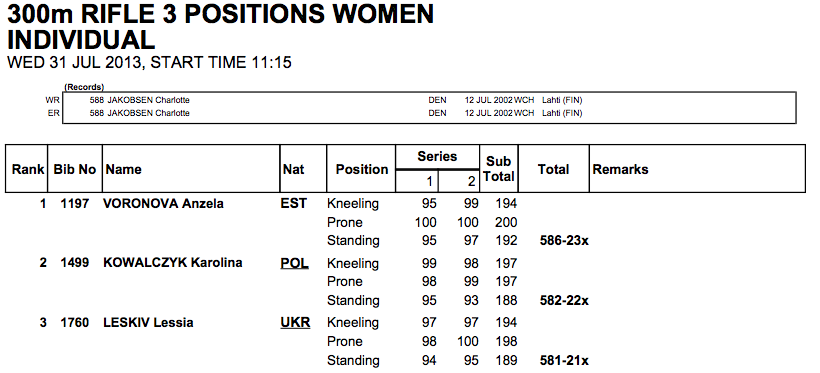
Task: Click the Total column header
Action: (553, 169)
